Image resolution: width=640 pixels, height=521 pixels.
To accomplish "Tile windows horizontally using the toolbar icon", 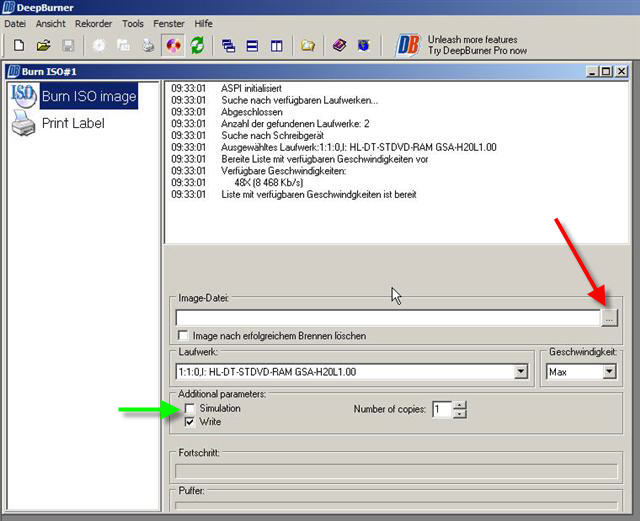I will click(x=252, y=45).
